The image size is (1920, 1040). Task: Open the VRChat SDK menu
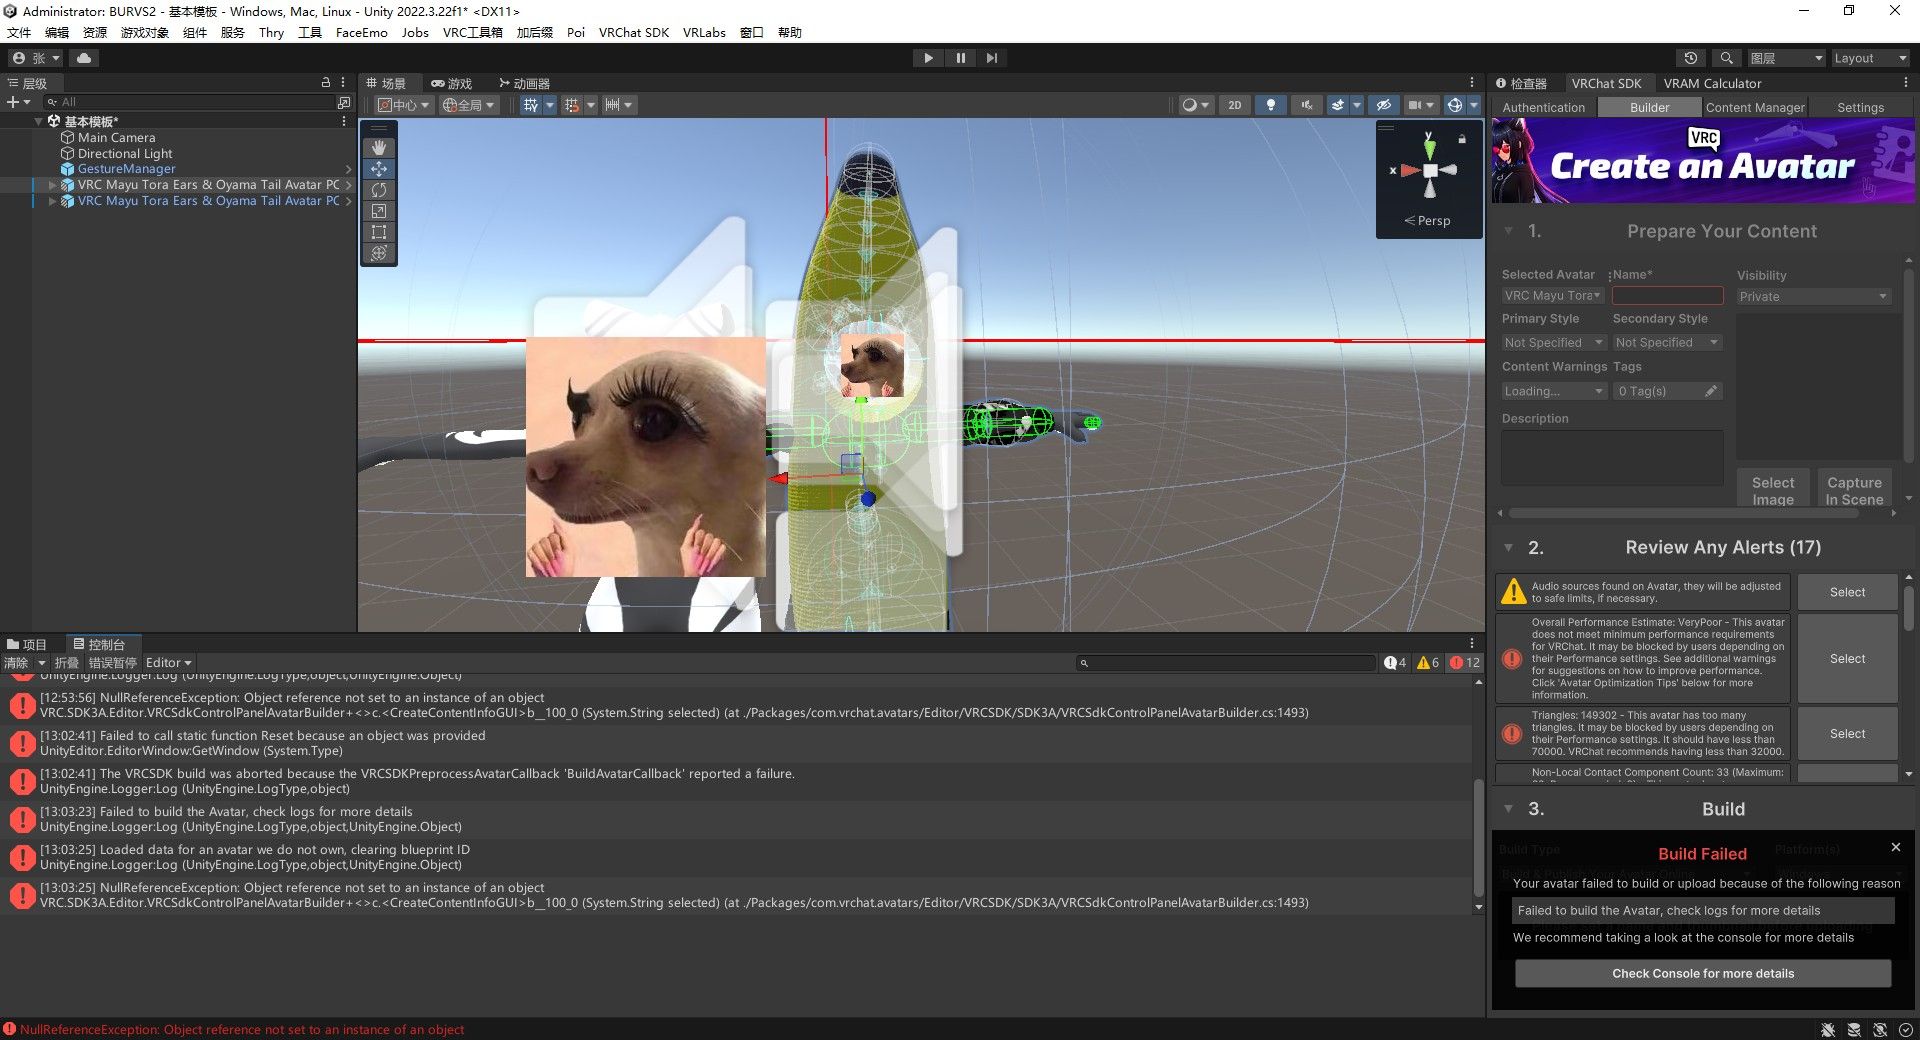pos(633,32)
